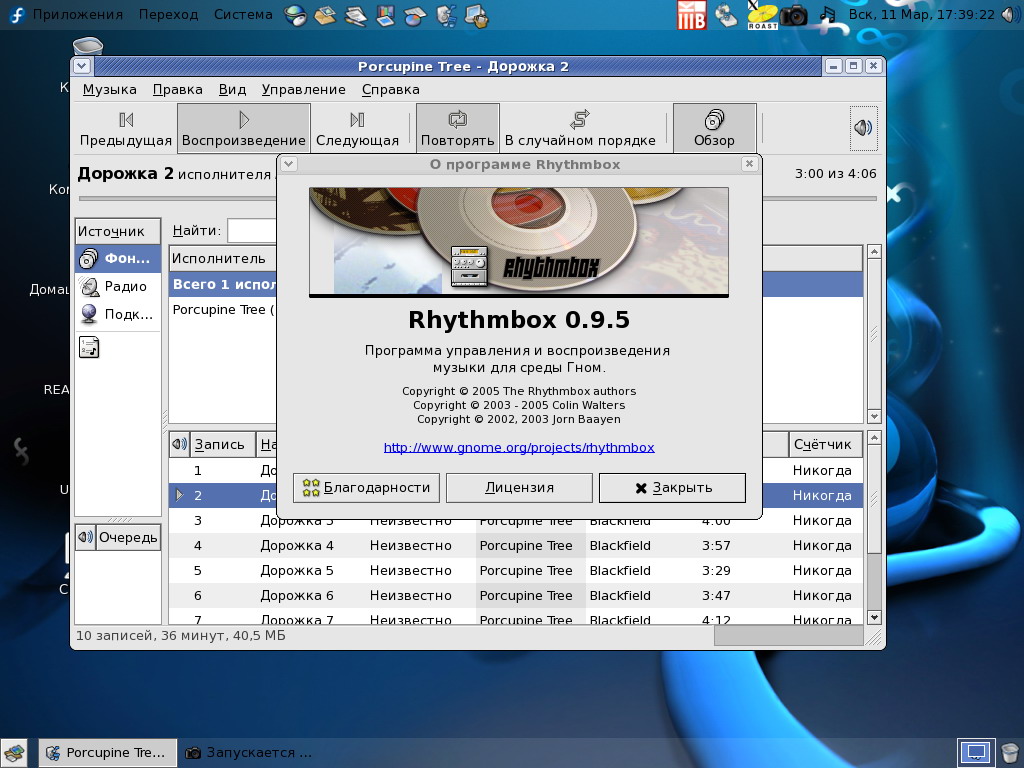This screenshot has height=768, width=1024.
Task: Click the Исполнитель column header
Action: [x=223, y=259]
